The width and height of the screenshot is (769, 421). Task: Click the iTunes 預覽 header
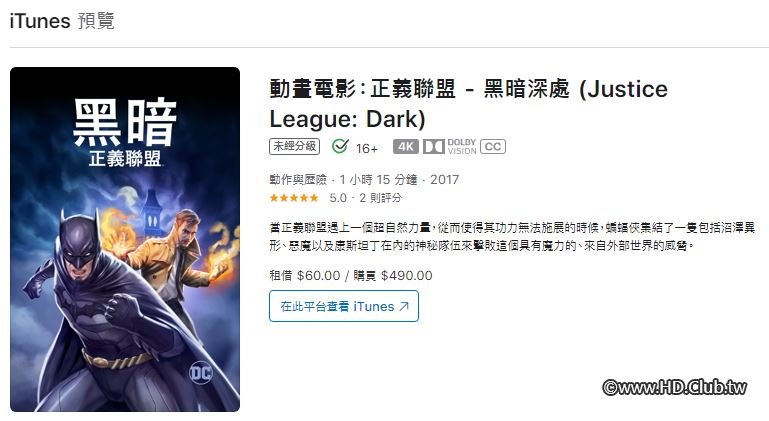(62, 21)
